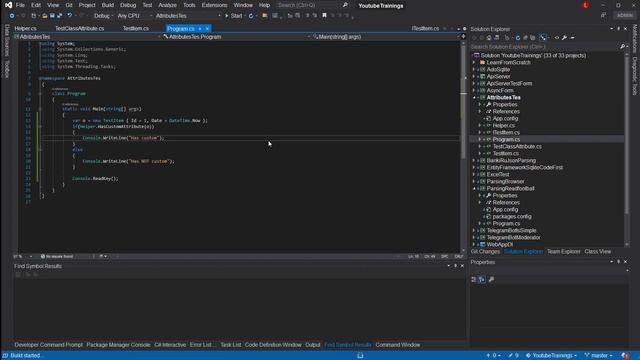640x360 pixels.
Task: Expand the WebAppDI project node
Action: 474,244
